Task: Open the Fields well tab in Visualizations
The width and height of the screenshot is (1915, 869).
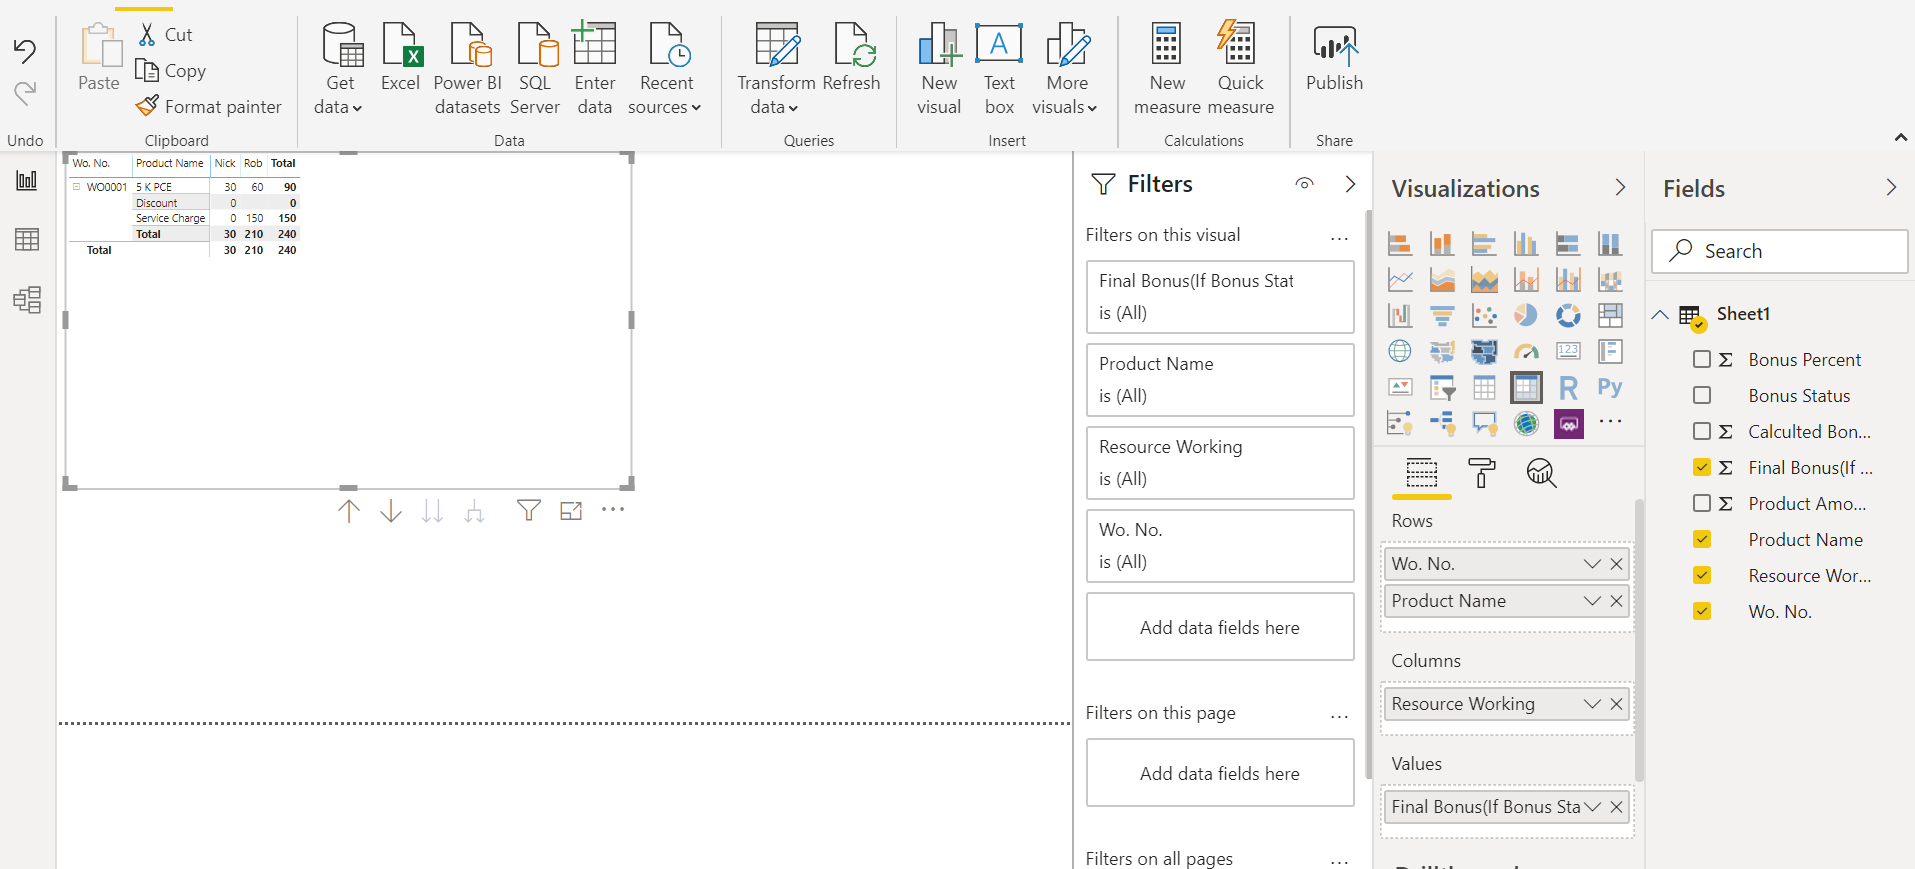Action: [1421, 473]
